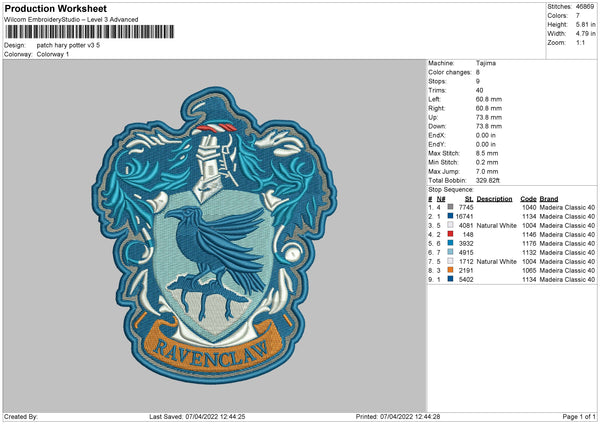Click the Height value 5.81 in

coord(585,24)
